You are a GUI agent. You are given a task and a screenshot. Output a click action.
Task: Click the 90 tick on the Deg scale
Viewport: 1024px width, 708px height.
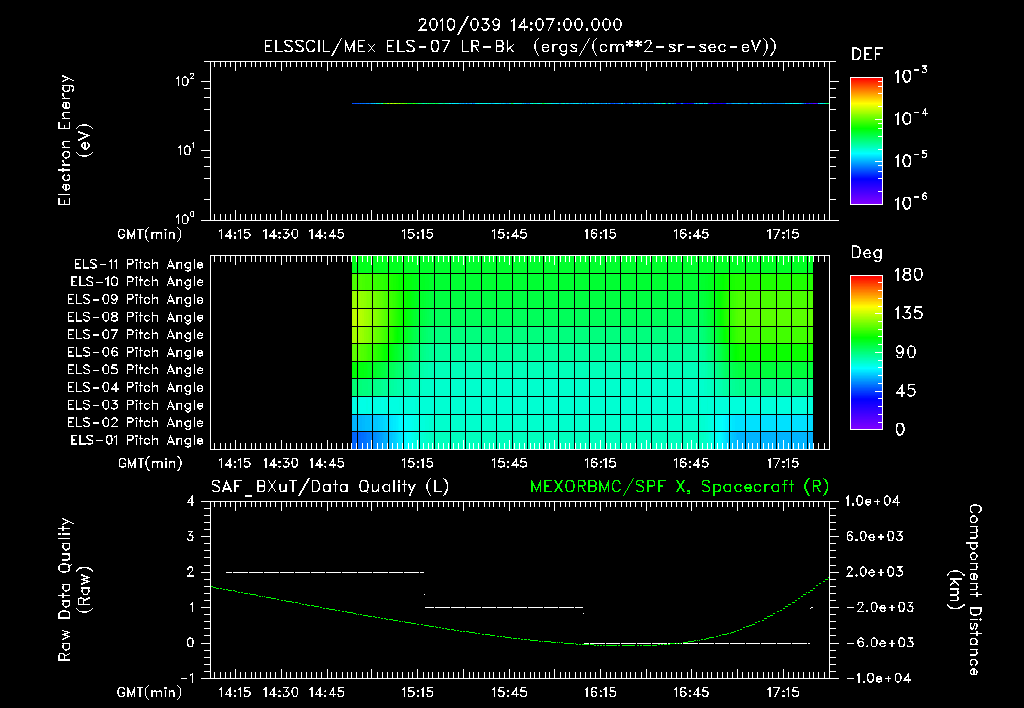click(906, 352)
